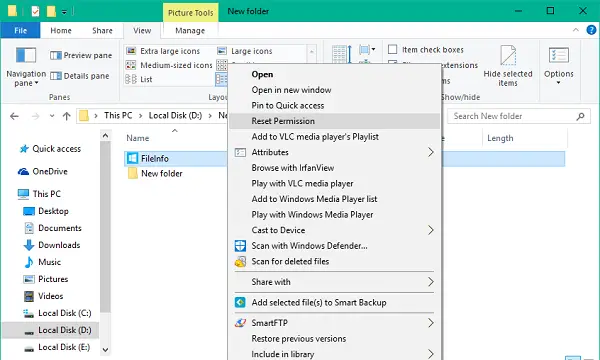Image resolution: width=600 pixels, height=360 pixels.
Task: Switch to the View tab
Action: [142, 30]
